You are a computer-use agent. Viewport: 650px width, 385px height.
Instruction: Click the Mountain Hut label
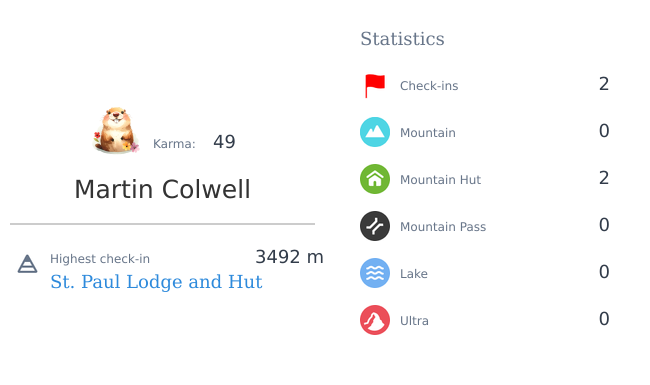coord(440,179)
